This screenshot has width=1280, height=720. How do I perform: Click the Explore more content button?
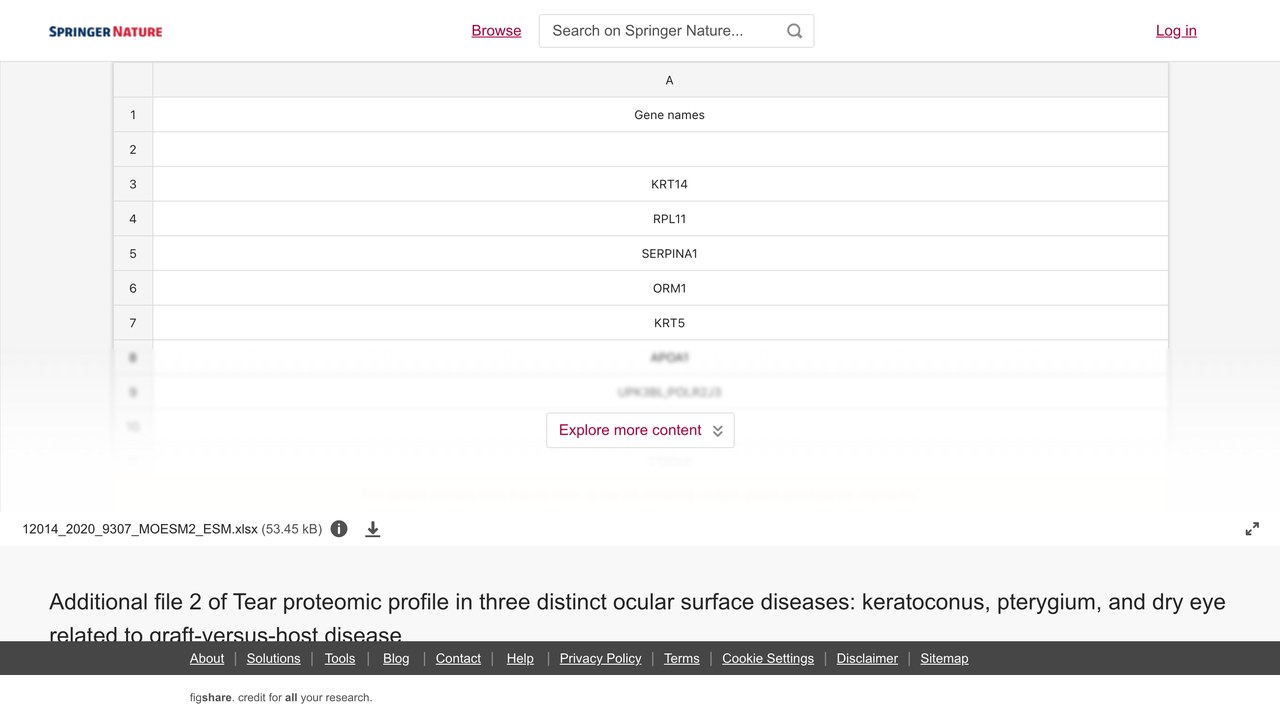tap(640, 430)
